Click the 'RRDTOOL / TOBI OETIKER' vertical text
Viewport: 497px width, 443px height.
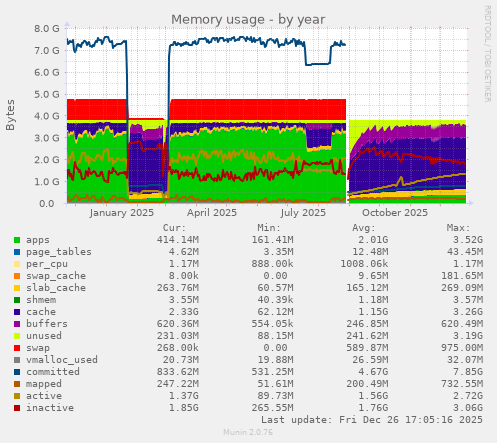[x=488, y=54]
